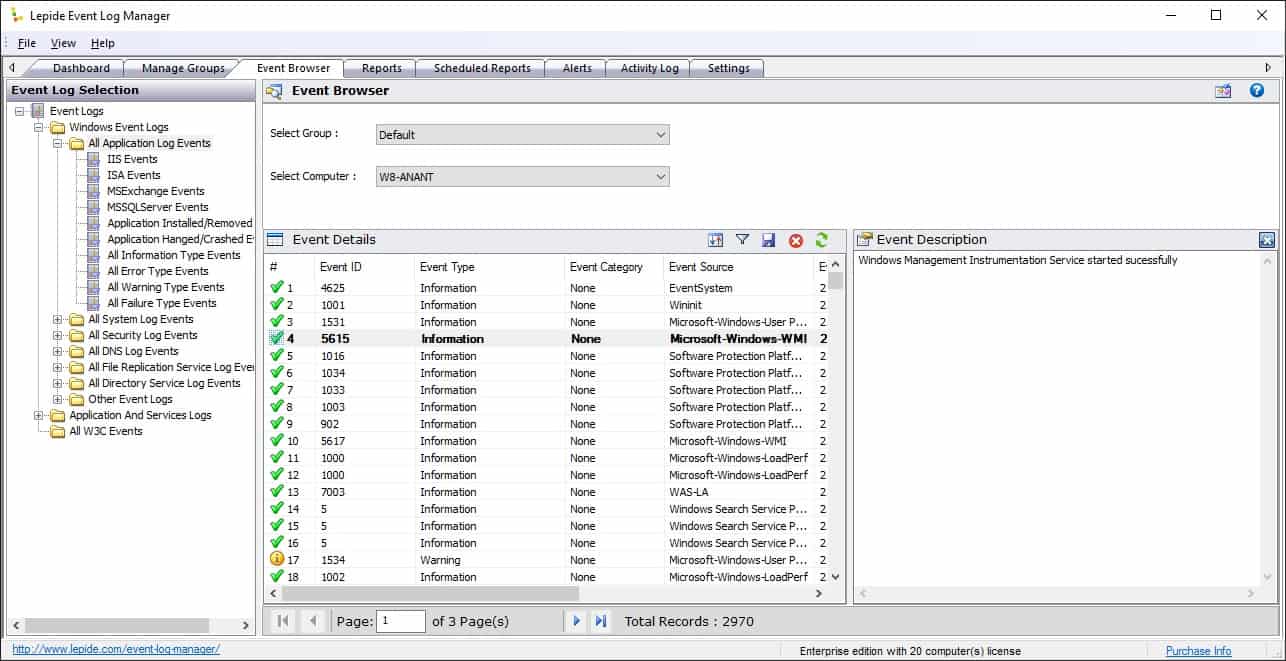Switch to the Alerts tab
This screenshot has height=661, width=1286.
point(577,68)
